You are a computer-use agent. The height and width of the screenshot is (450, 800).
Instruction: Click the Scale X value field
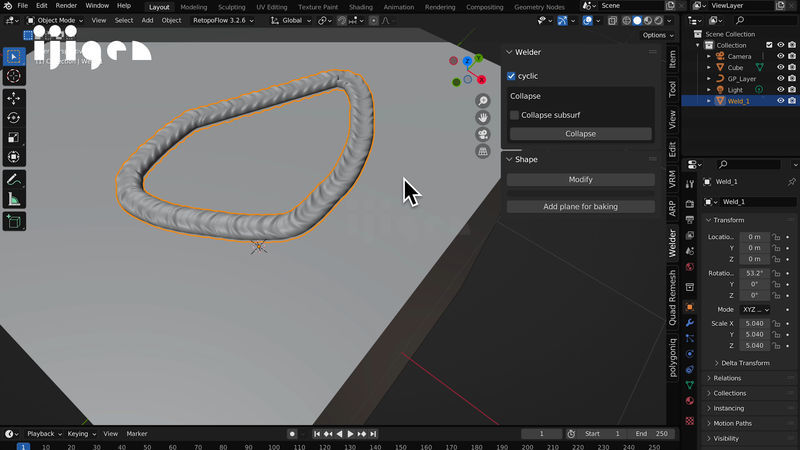(755, 323)
